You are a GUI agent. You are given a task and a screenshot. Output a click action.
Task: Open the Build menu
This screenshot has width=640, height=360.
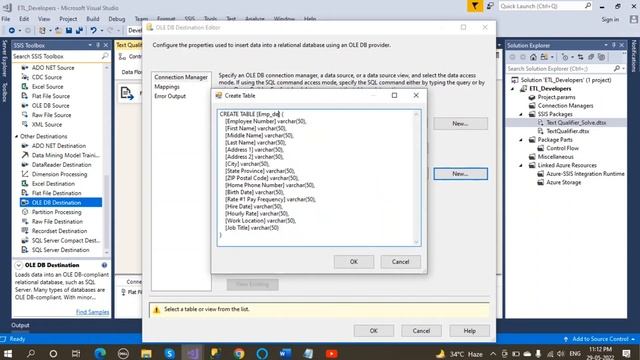[93, 19]
